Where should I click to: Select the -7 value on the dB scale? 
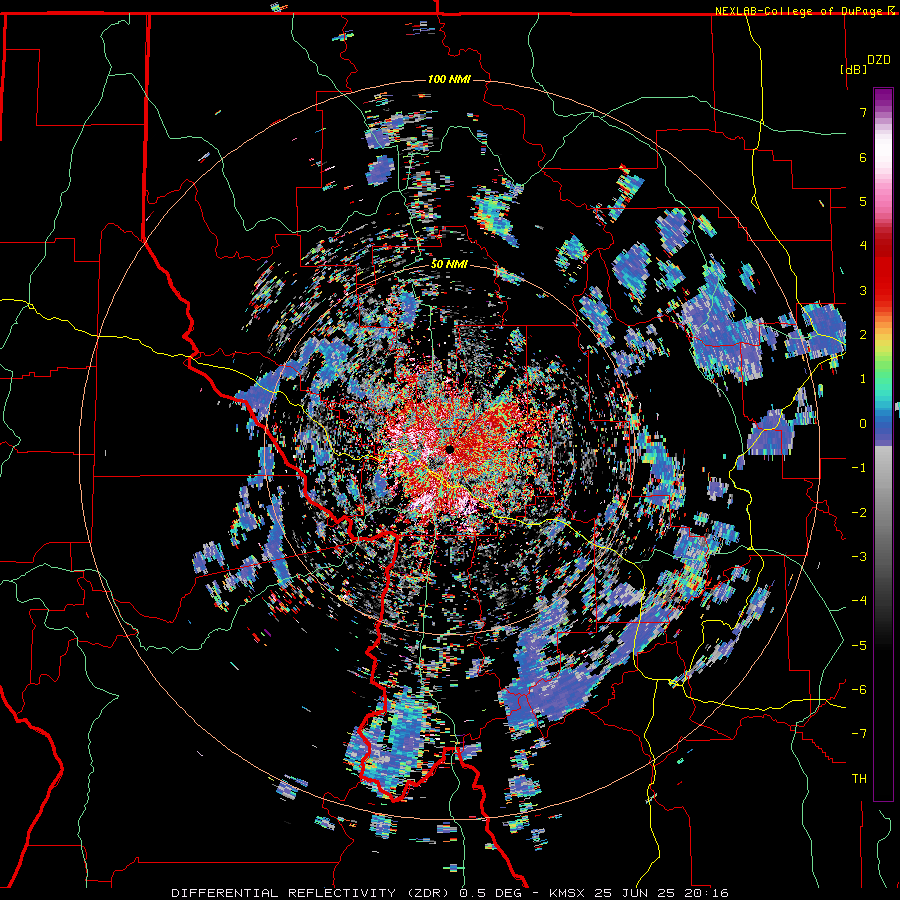coord(859,734)
